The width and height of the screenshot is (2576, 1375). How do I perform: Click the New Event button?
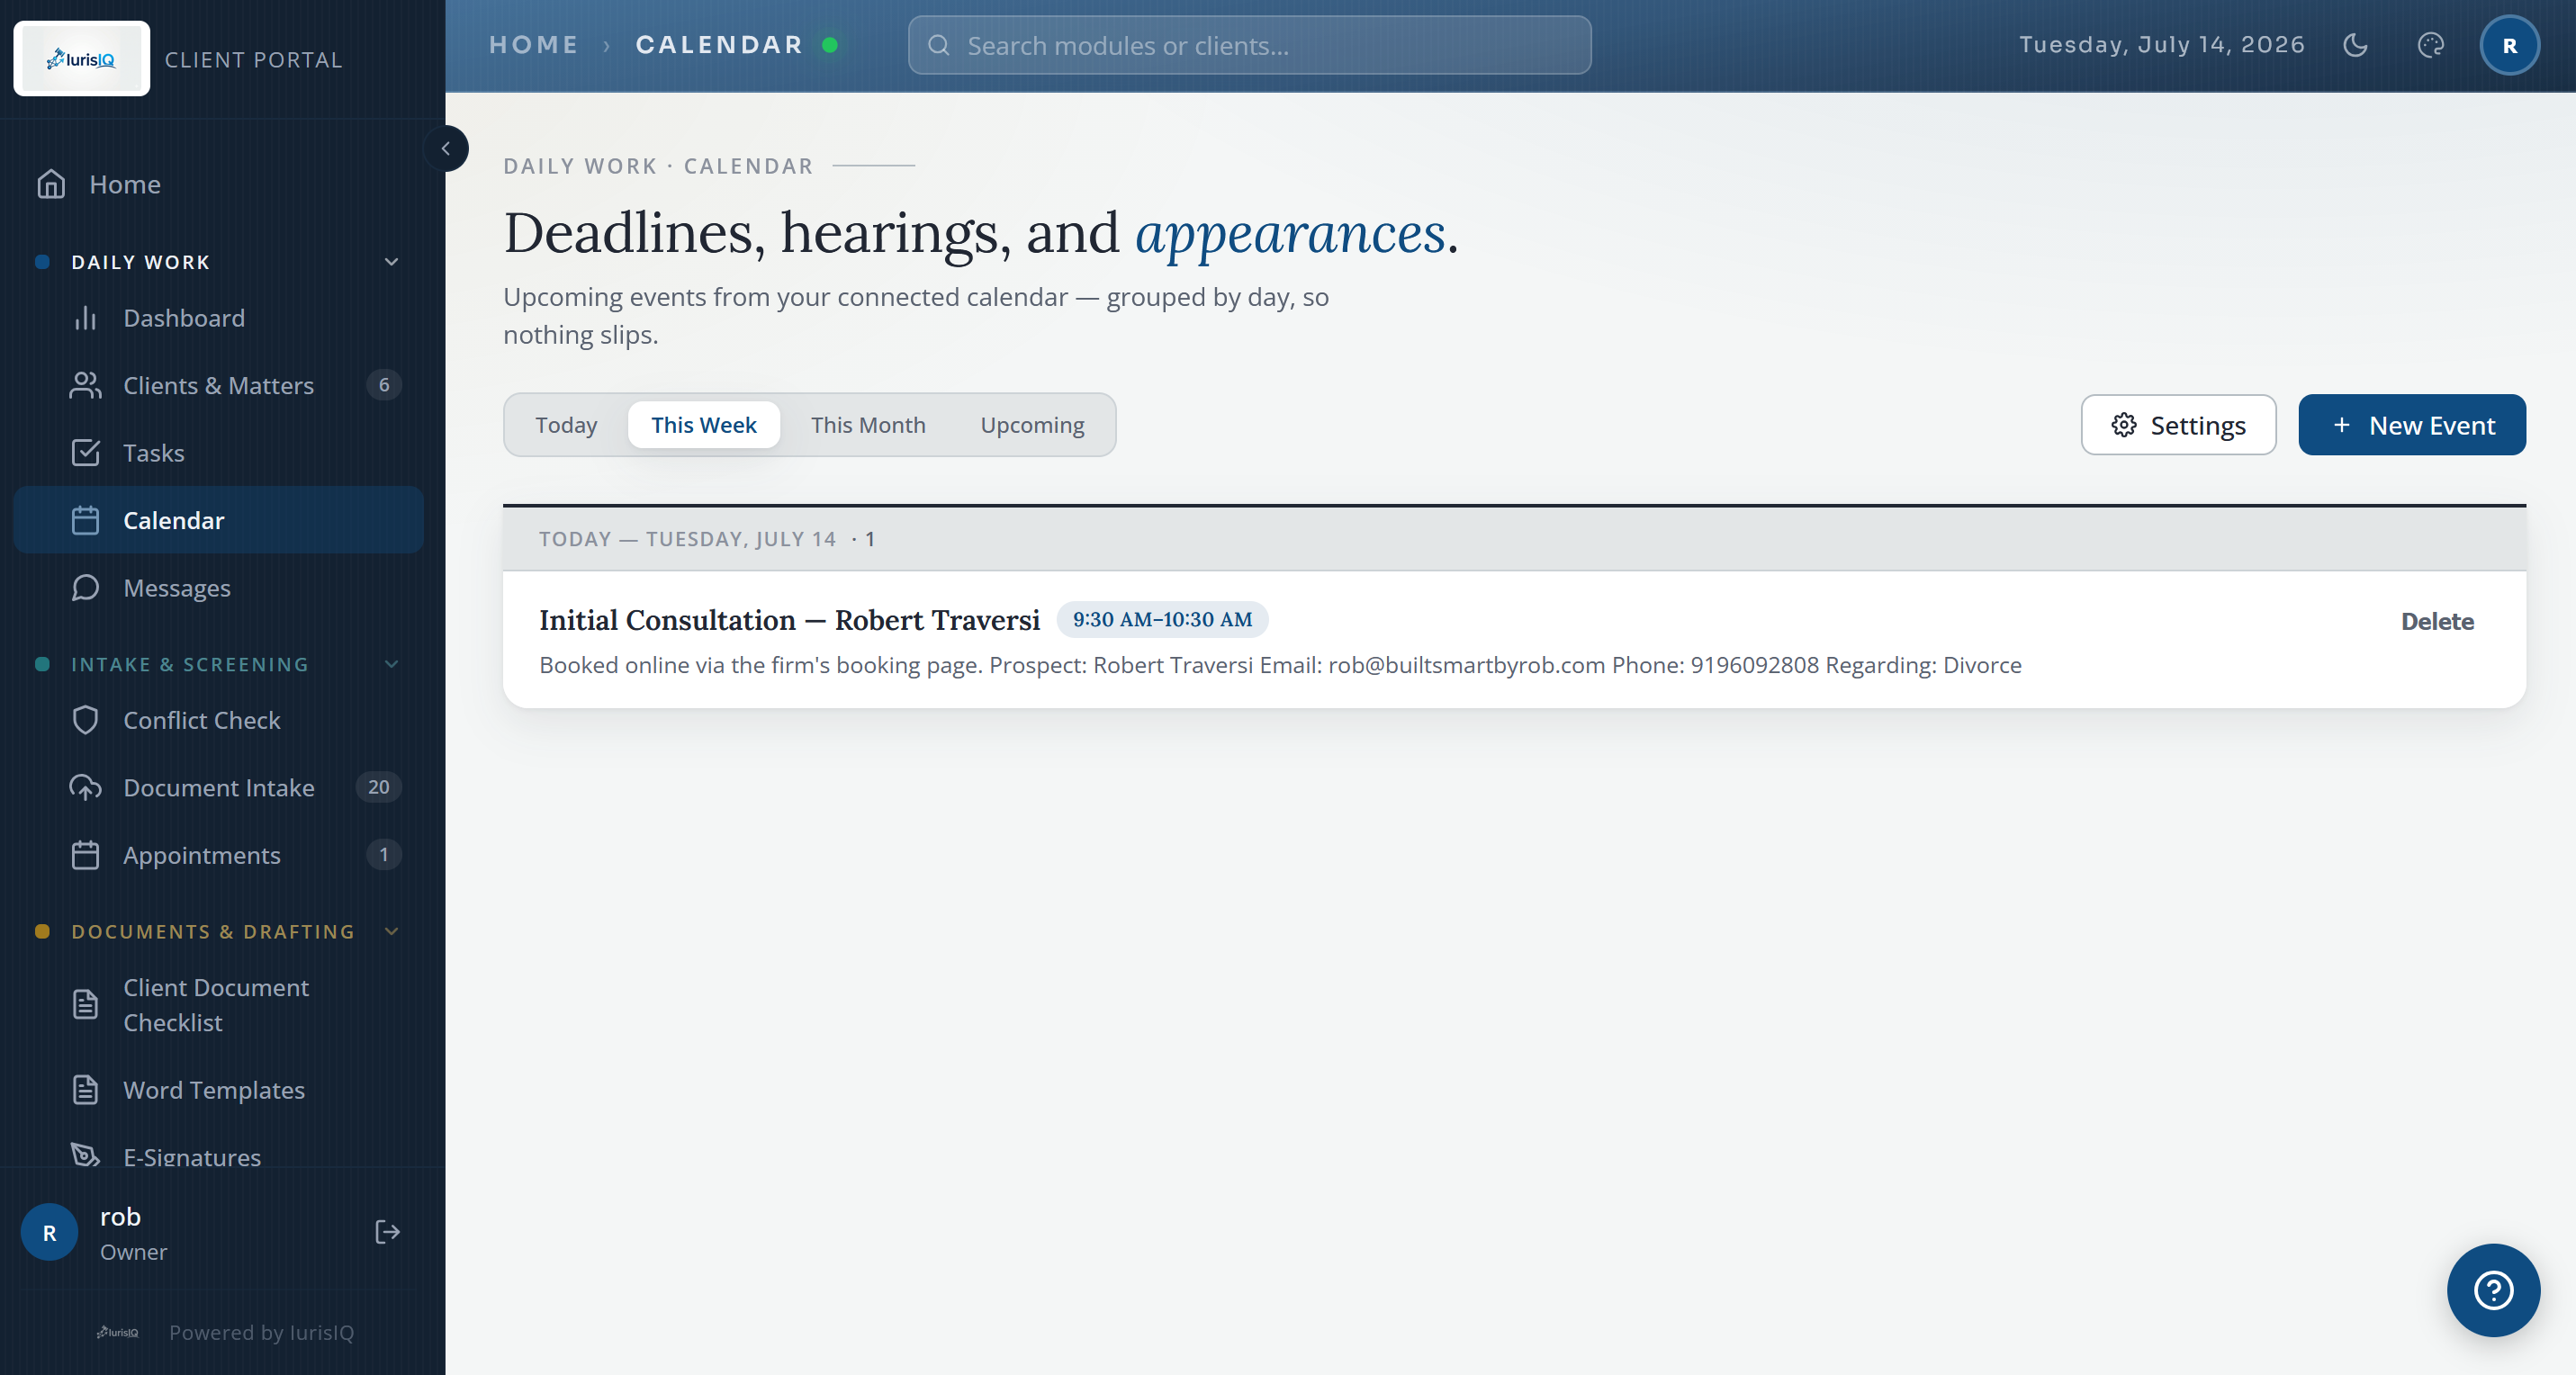point(2412,425)
